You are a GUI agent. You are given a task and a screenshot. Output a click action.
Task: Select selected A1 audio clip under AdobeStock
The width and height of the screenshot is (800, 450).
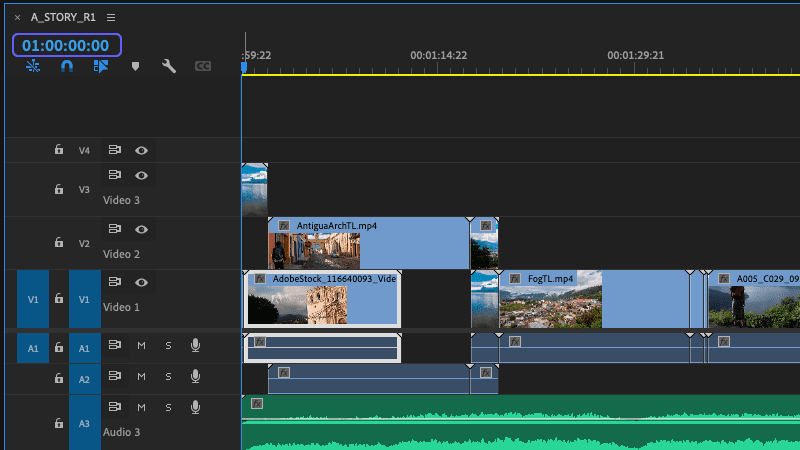pyautogui.click(x=322, y=348)
